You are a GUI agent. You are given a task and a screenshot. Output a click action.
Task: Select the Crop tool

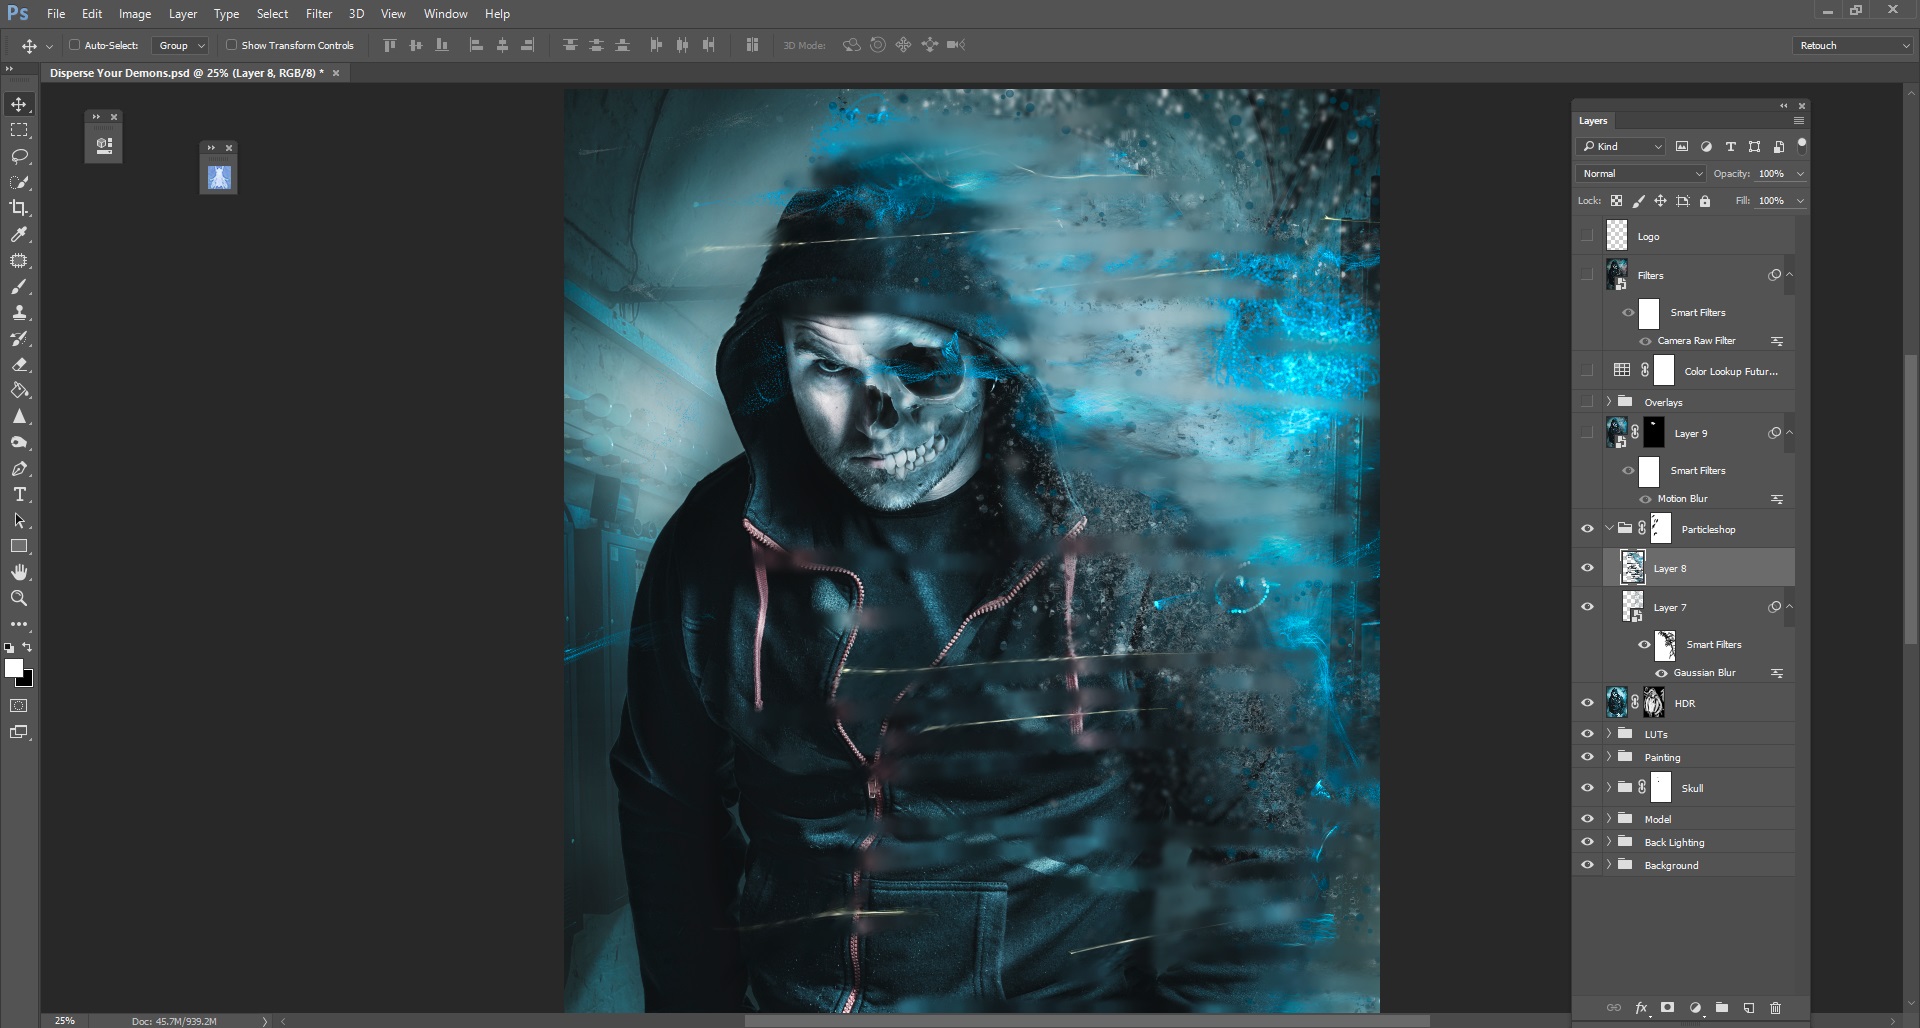(18, 208)
